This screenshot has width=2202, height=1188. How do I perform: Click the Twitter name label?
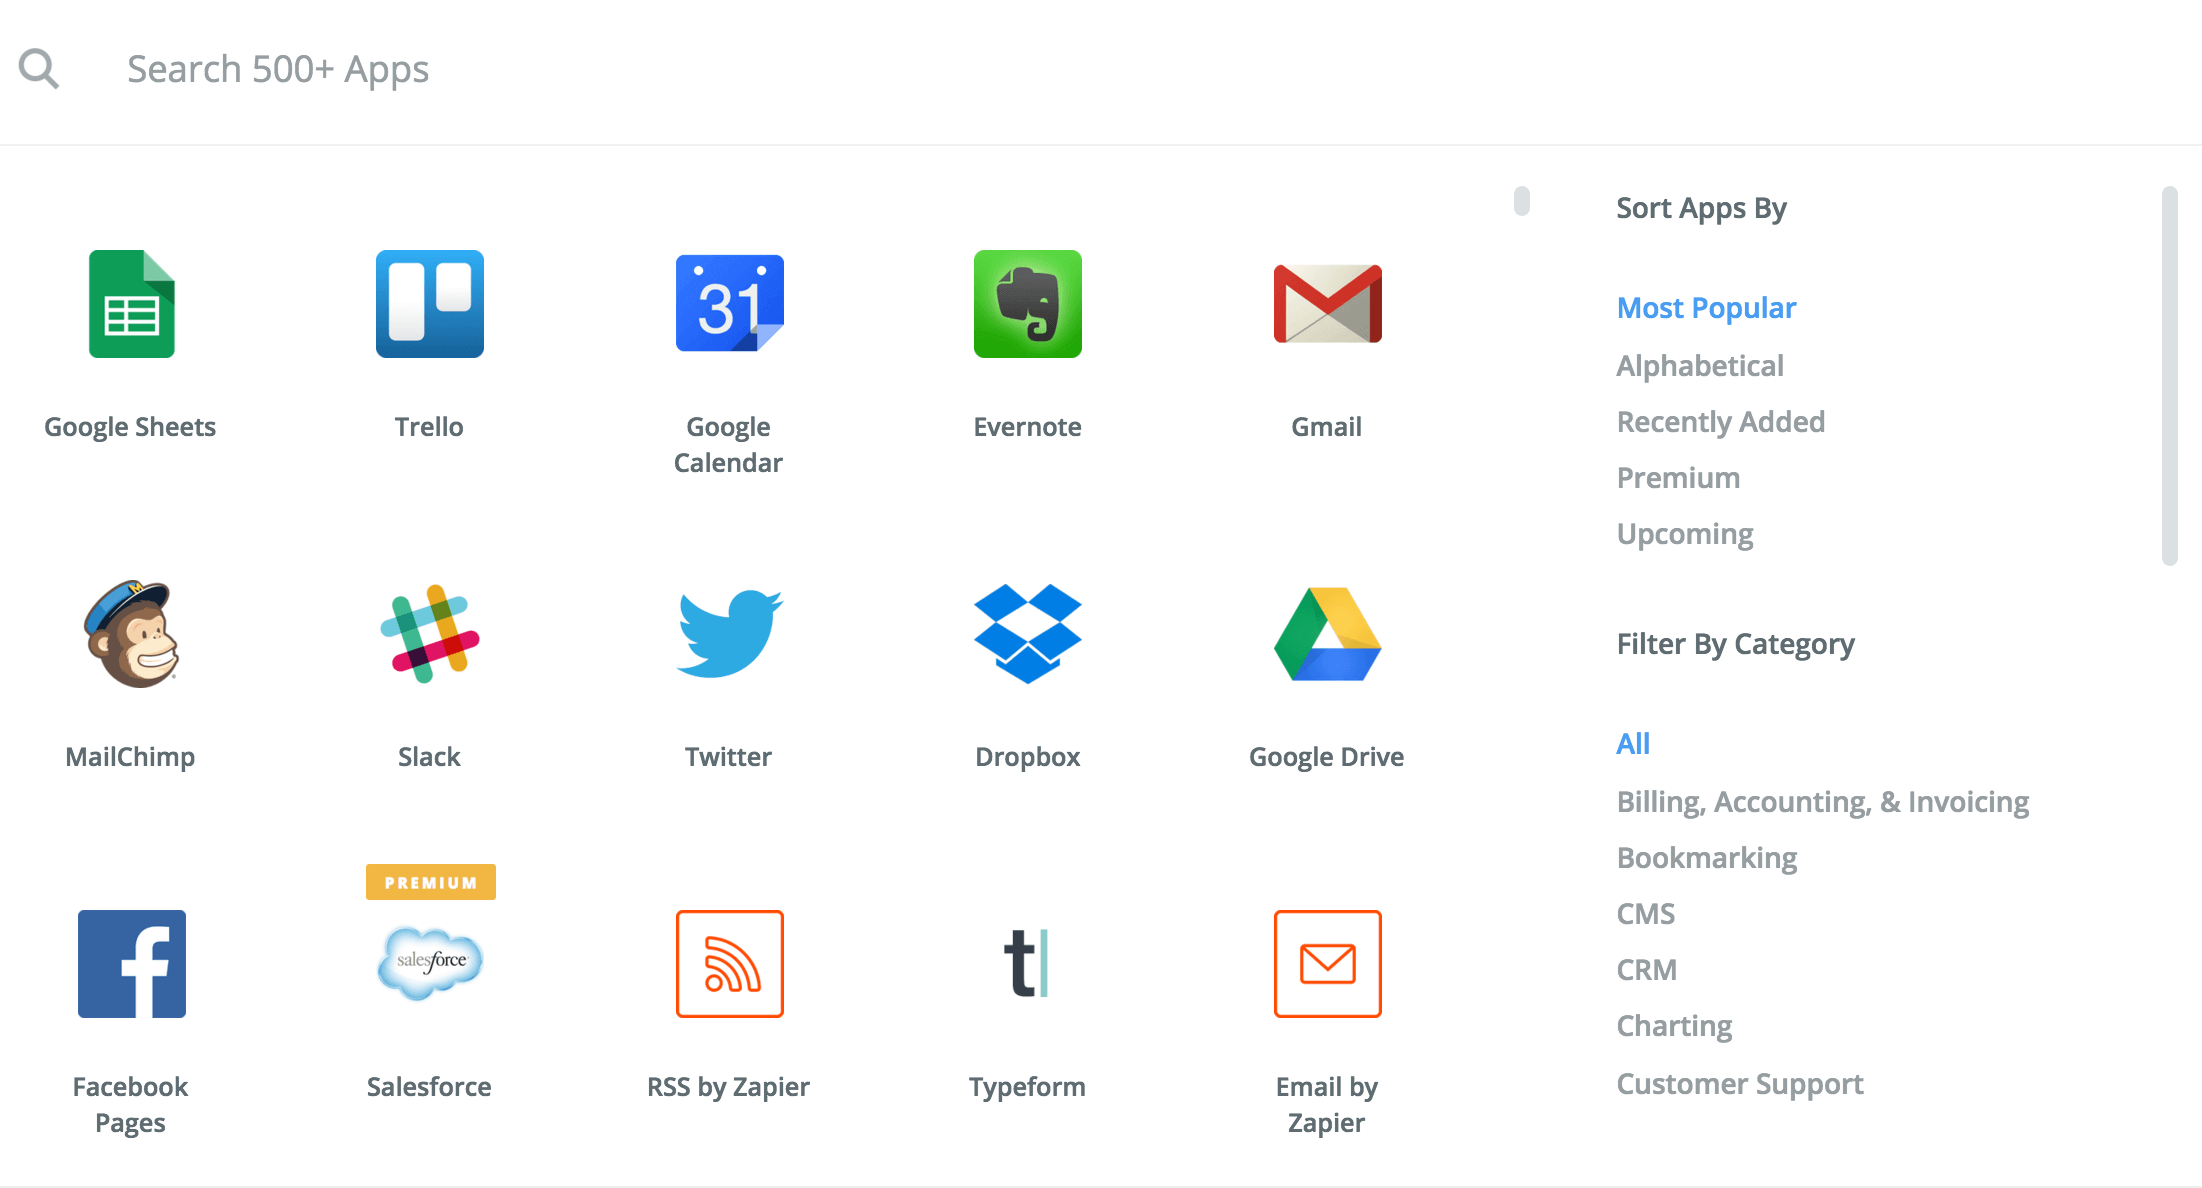pos(728,757)
